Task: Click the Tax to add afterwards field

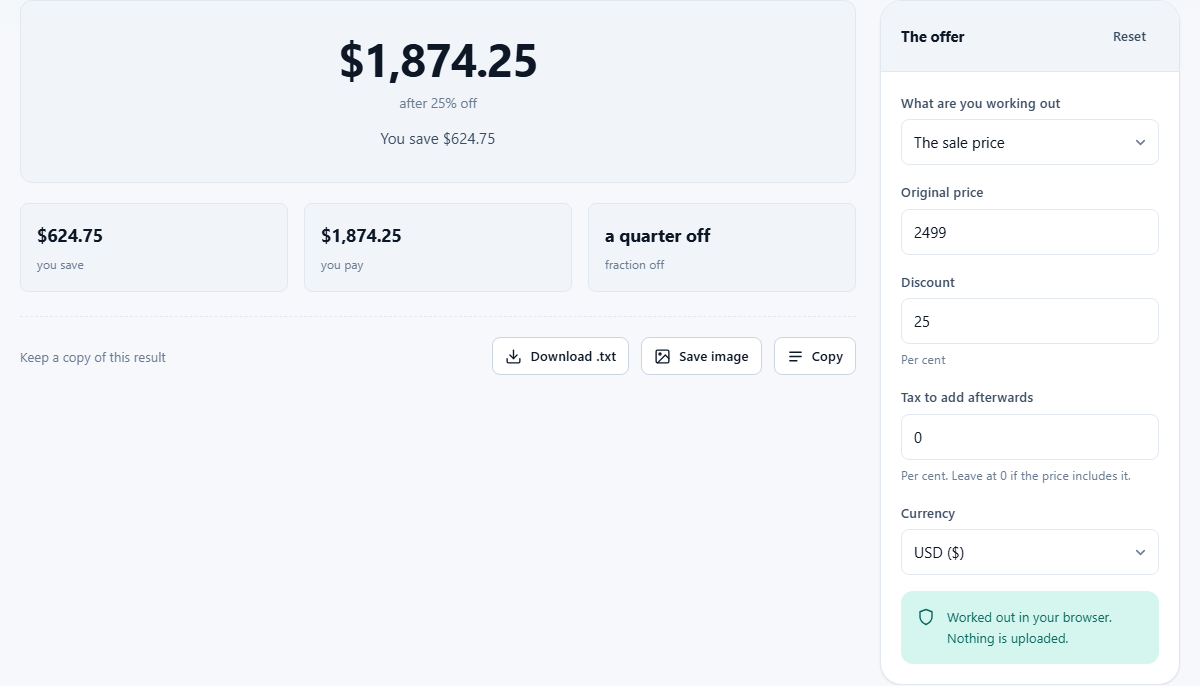Action: [x=1030, y=437]
